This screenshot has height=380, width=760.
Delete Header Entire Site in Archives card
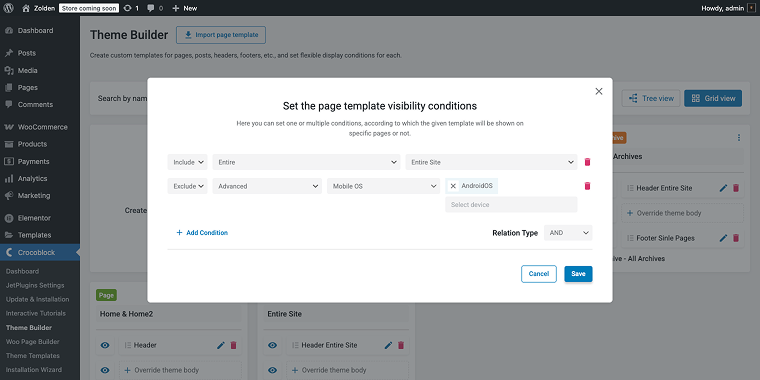736,188
